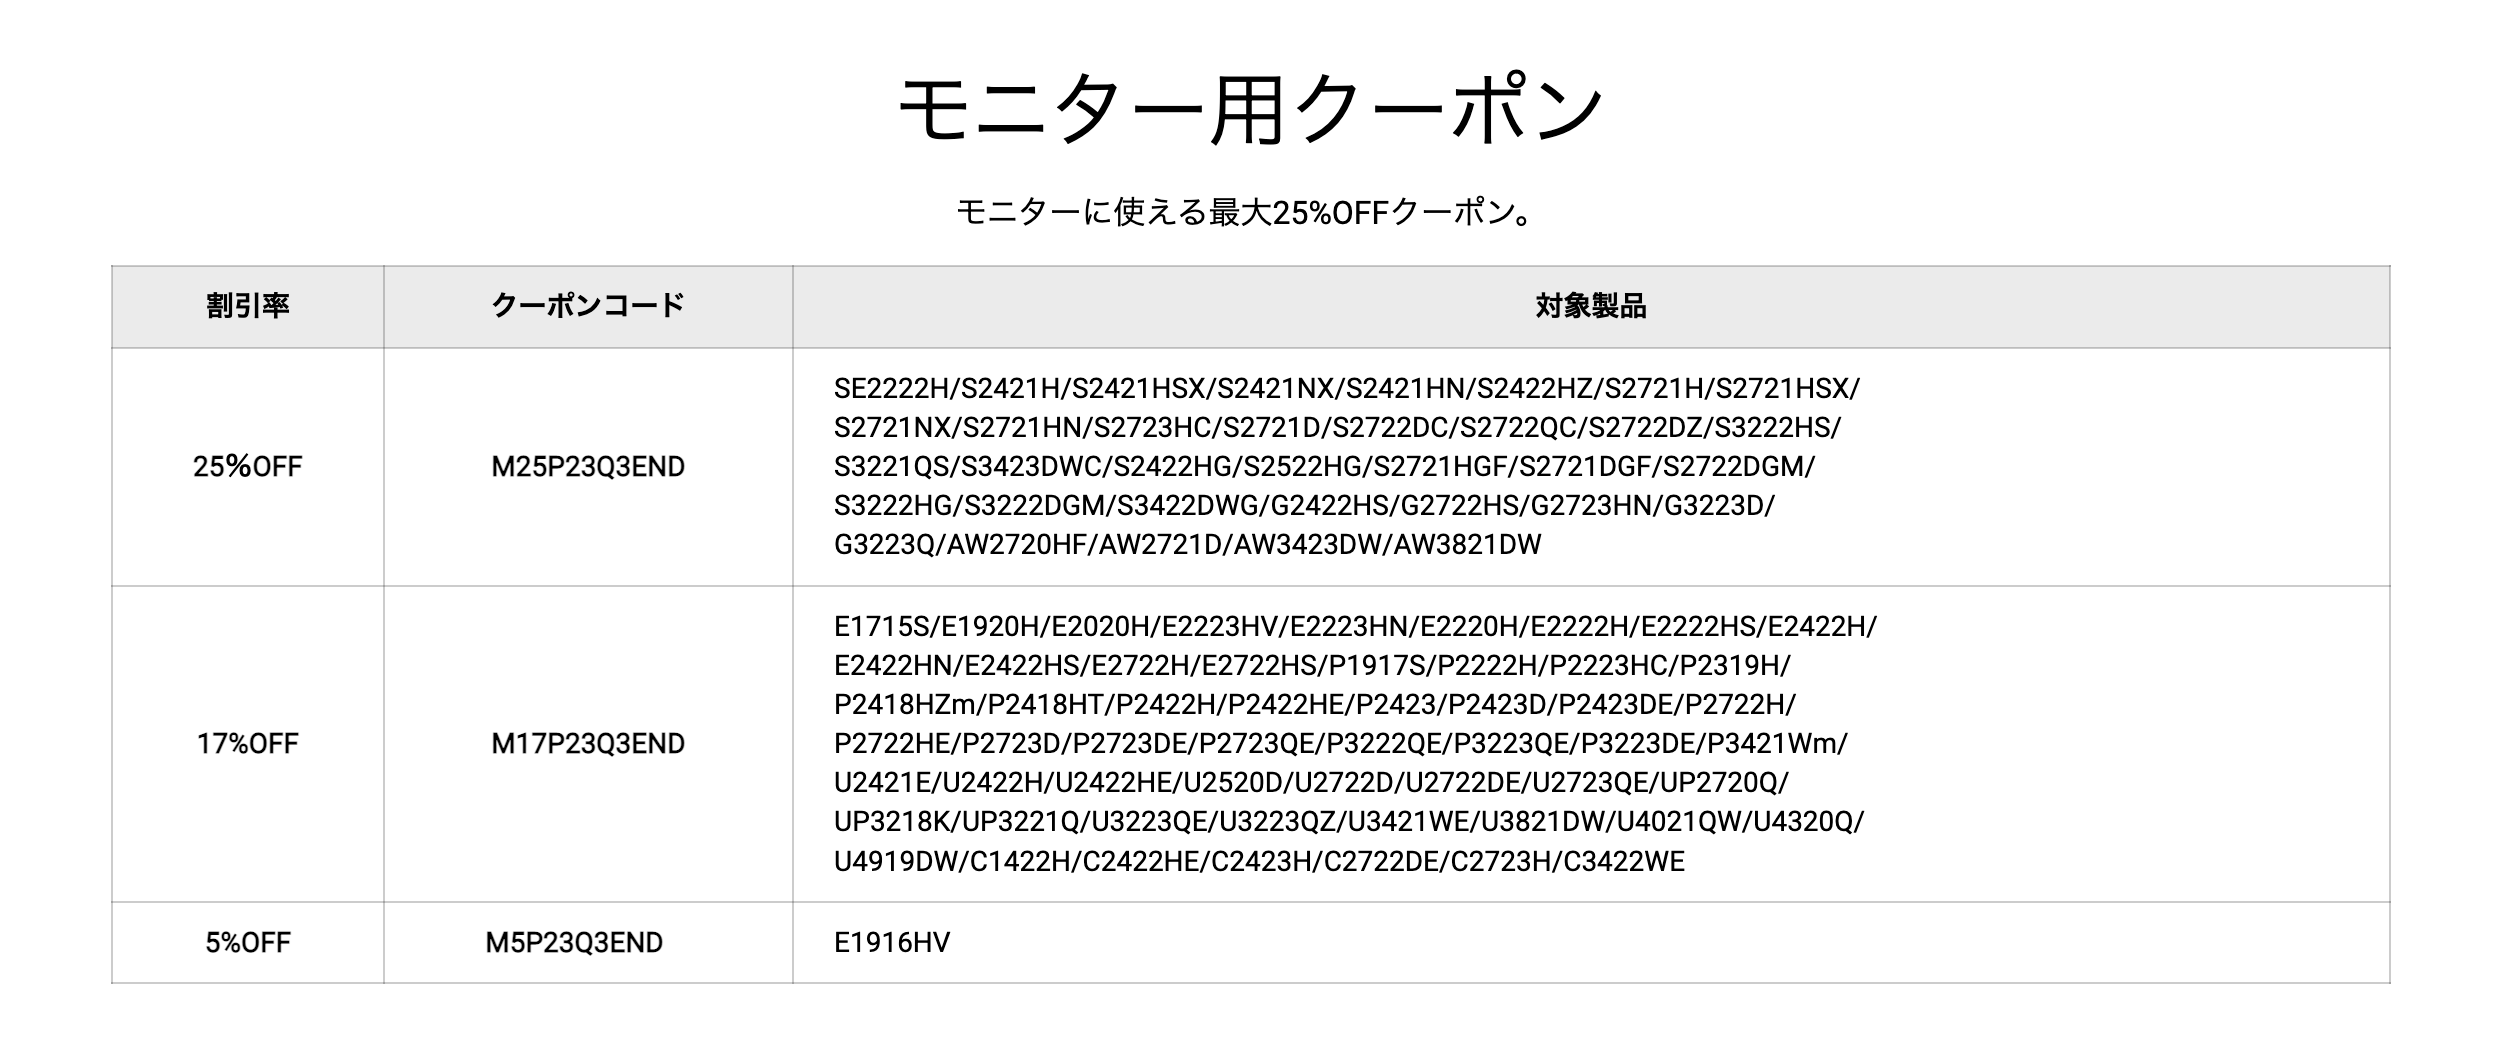The width and height of the screenshot is (2496, 1054).
Task: Click the クーポンコード column header
Action: click(x=588, y=306)
